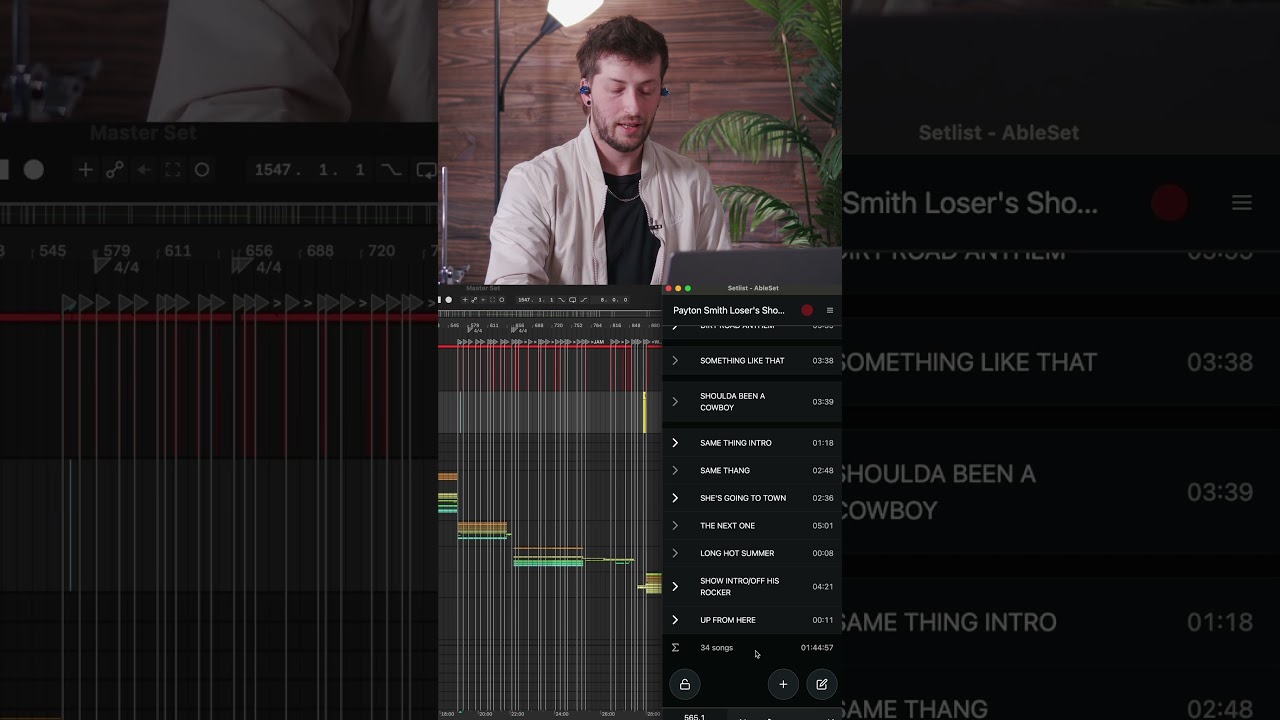The height and width of the screenshot is (720, 1280).
Task: Click the 24:00 mark on the bottom time ruler
Action: coord(562,714)
